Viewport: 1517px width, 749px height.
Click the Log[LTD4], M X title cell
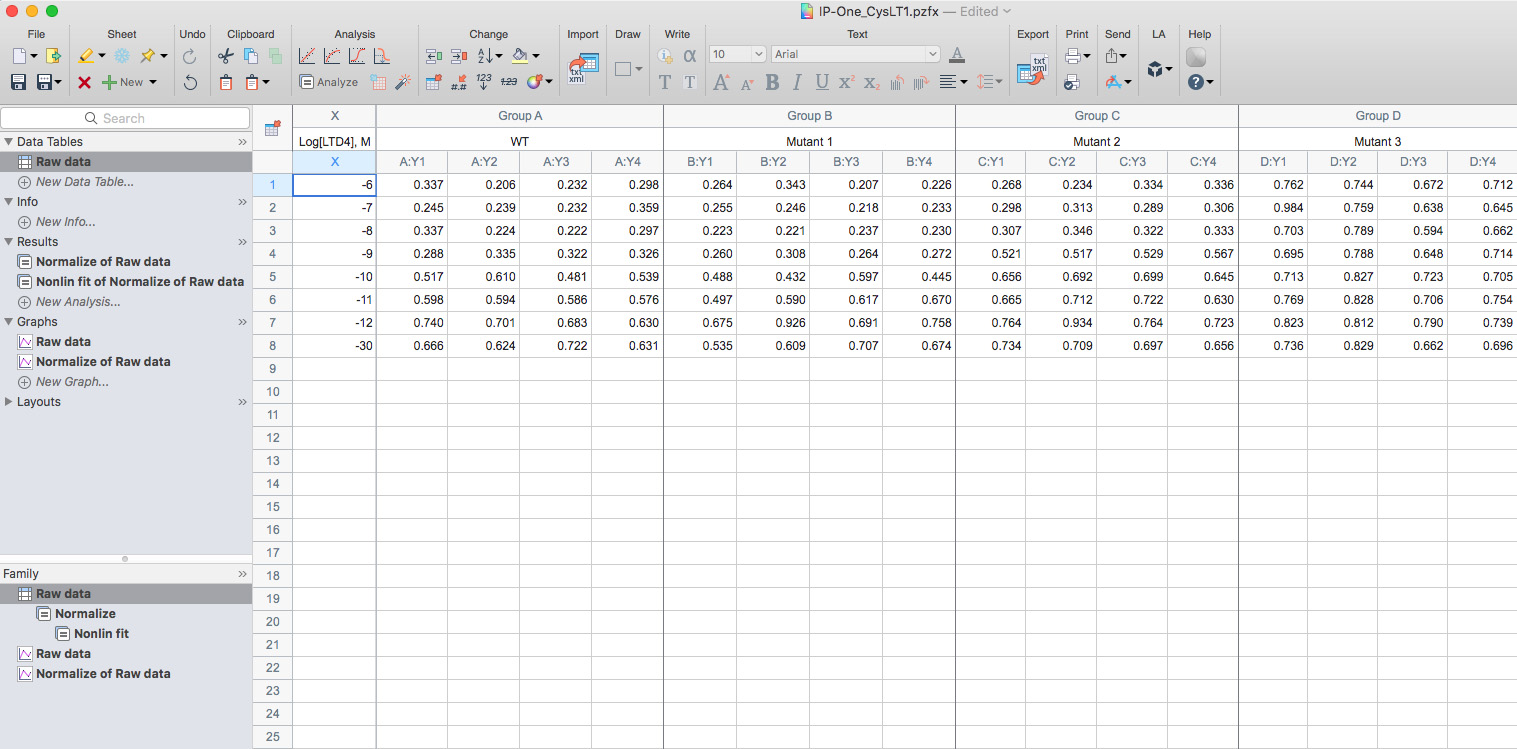pos(334,141)
